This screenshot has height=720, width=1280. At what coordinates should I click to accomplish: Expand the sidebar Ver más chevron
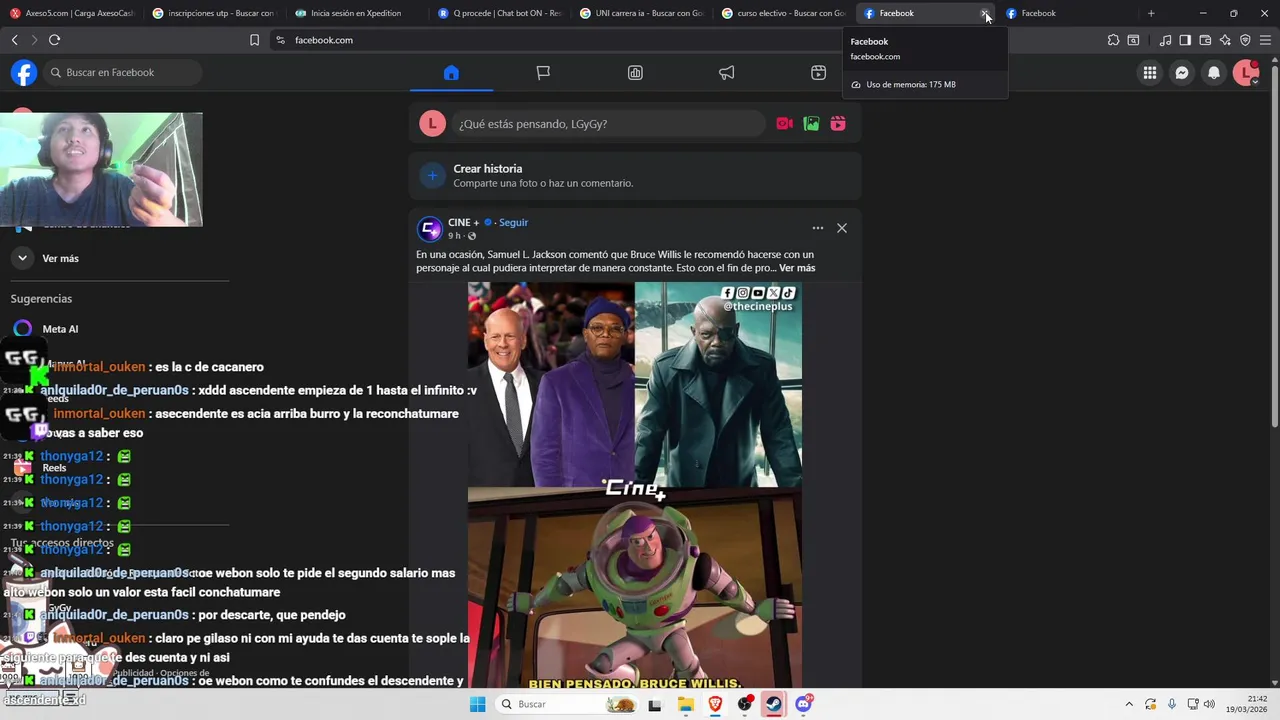[x=22, y=258]
